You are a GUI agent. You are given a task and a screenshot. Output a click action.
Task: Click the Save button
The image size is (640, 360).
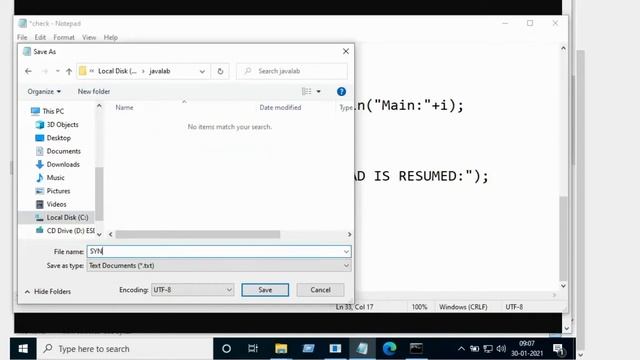tap(265, 290)
